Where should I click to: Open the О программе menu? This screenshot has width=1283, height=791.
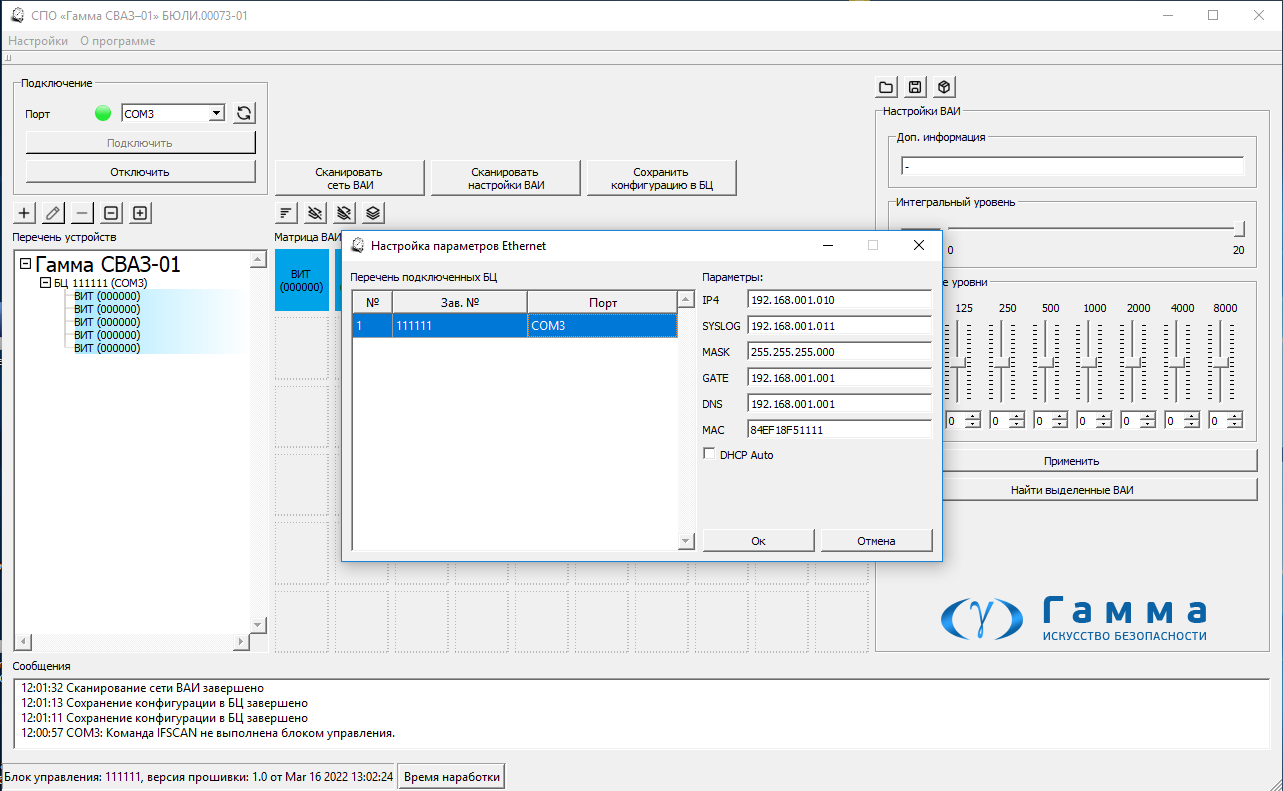pos(118,41)
